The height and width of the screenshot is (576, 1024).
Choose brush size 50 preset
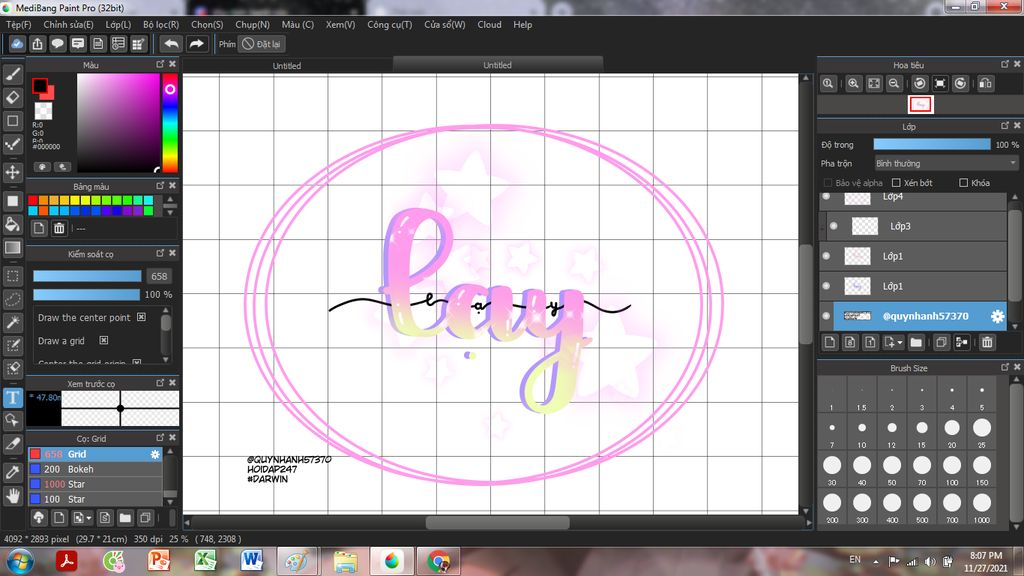(x=891, y=470)
